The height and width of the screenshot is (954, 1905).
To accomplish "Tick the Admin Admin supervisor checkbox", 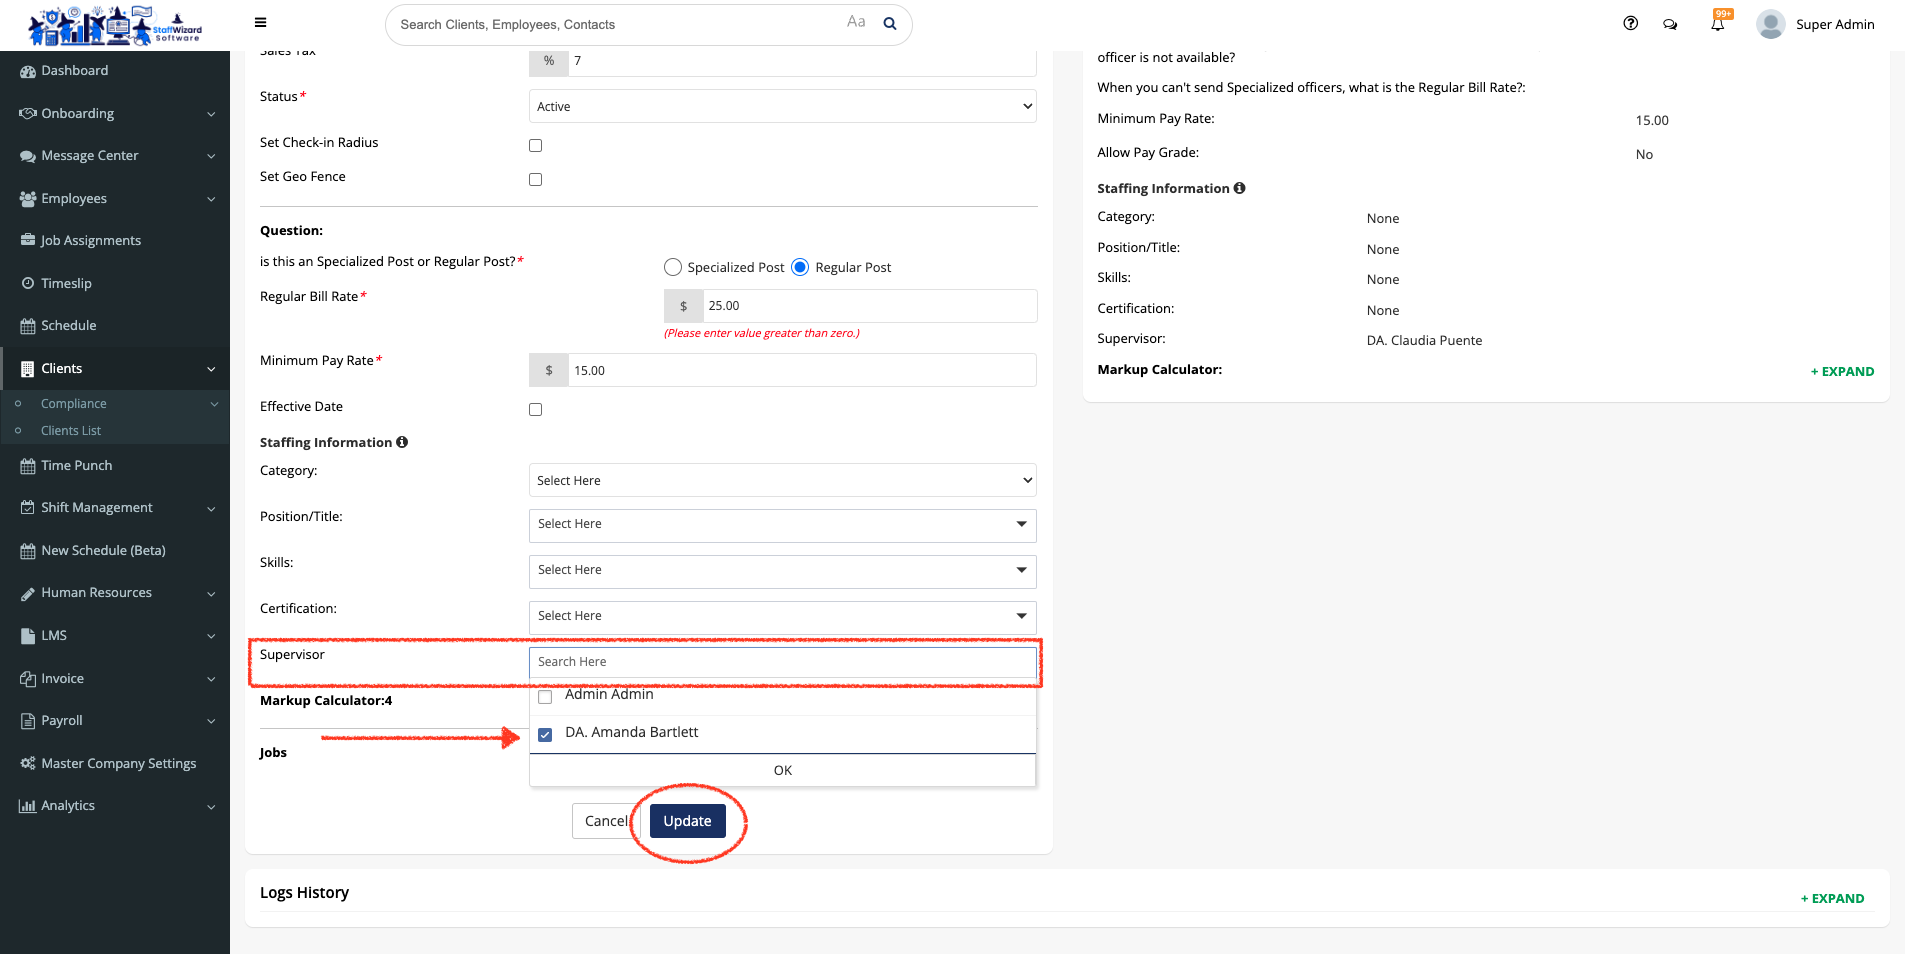I will click(x=545, y=697).
